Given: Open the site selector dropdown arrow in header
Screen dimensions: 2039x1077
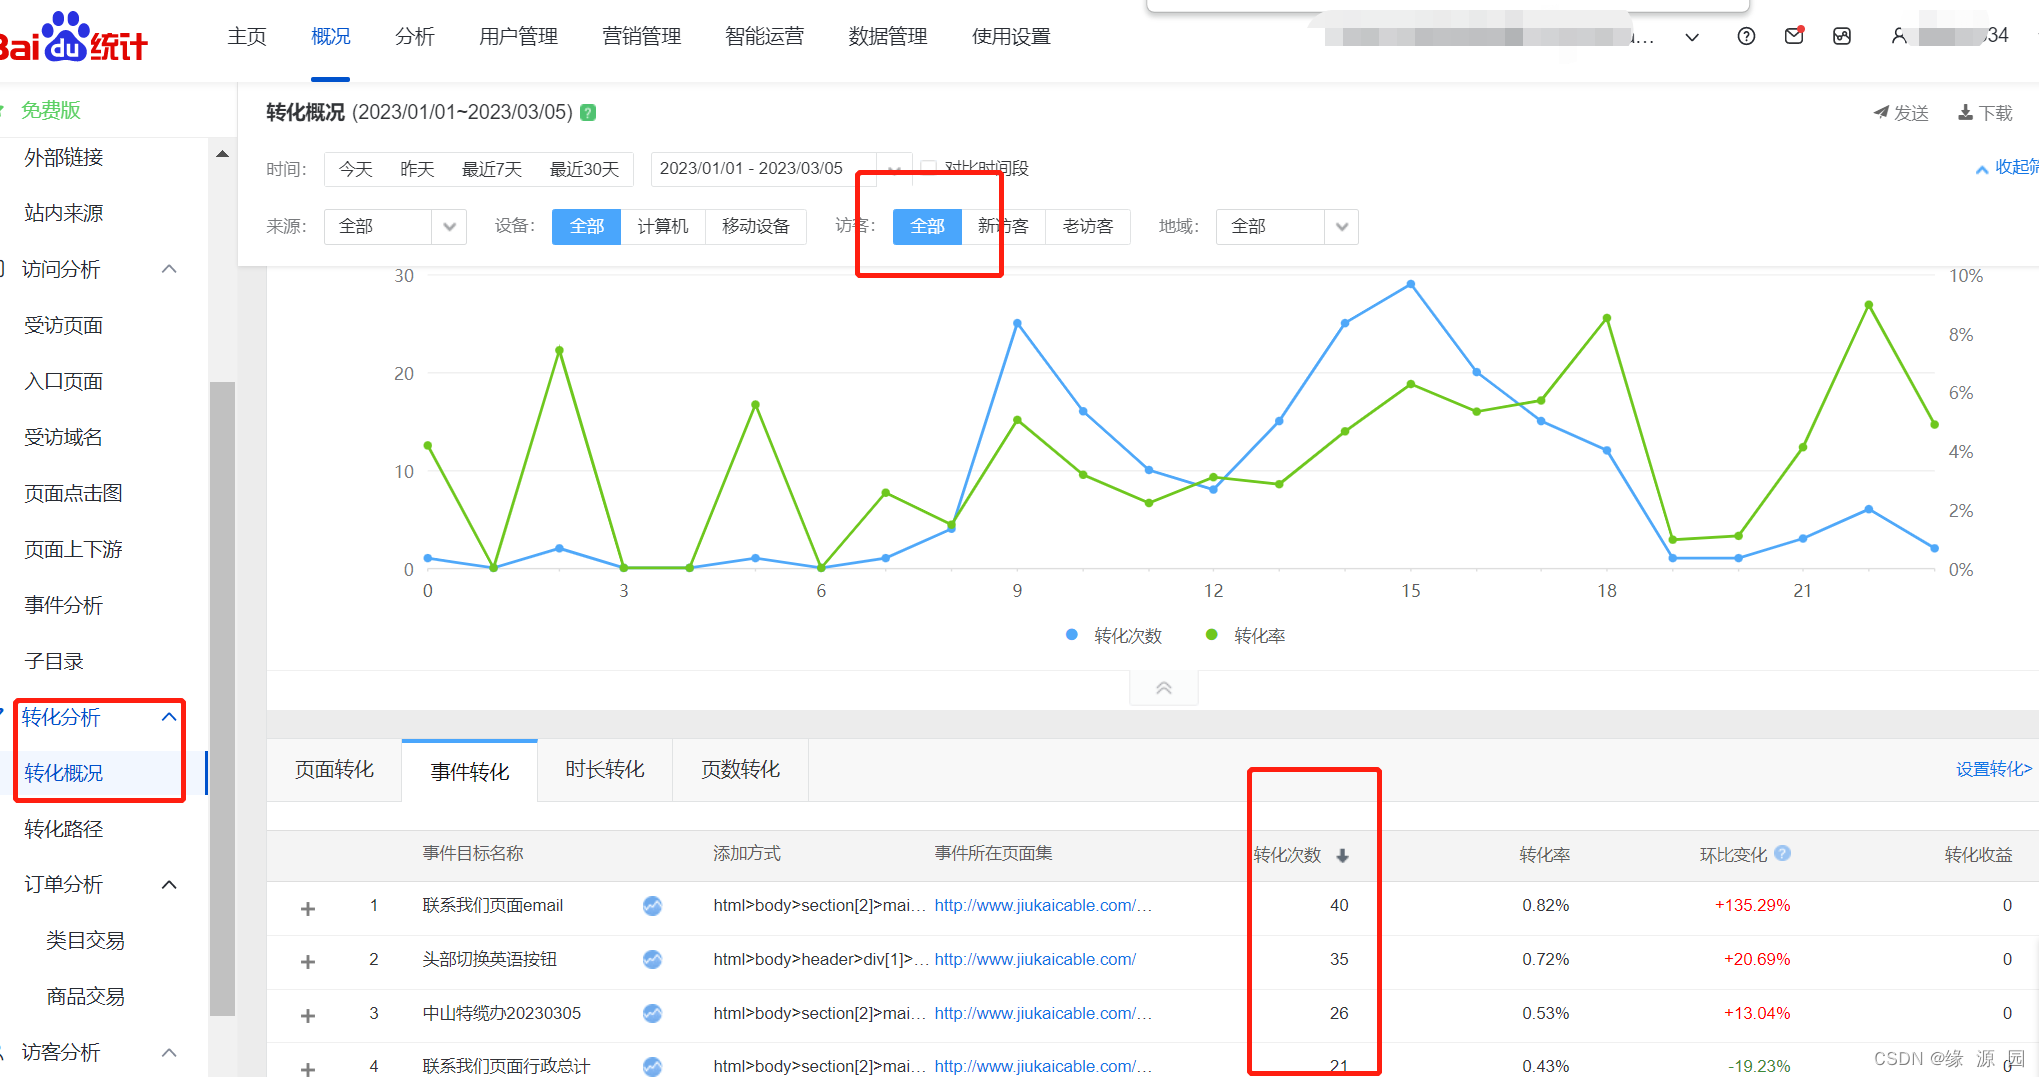Looking at the screenshot, I should [x=1692, y=38].
